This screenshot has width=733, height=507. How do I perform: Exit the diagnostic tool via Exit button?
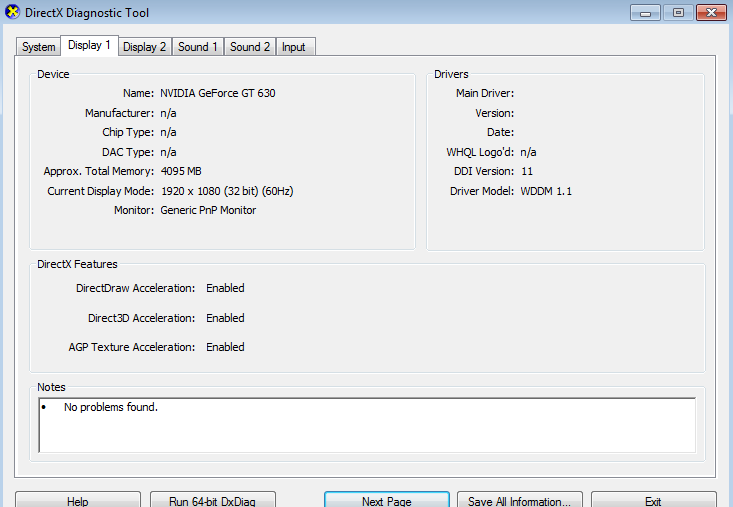pos(654,500)
